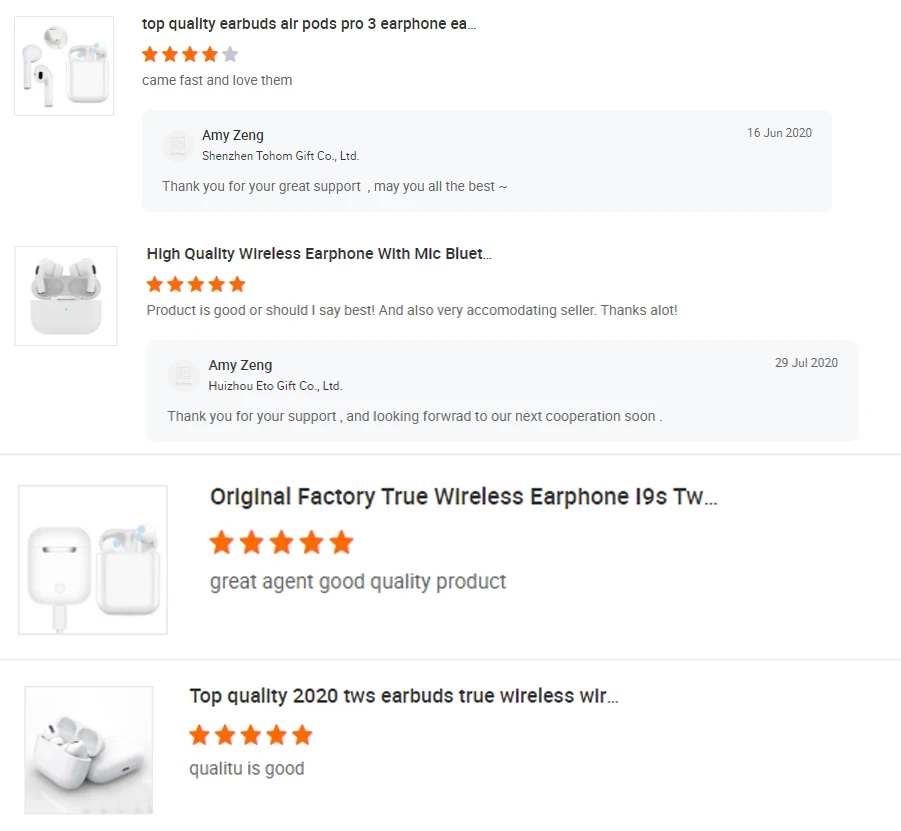
Task: Click the seller avatar icon beside Shenzhen Tohom reply
Action: 178,146
